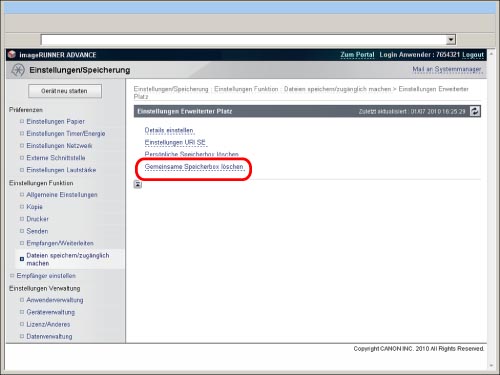Select Empfänger einstellen in the sidebar
This screenshot has height=375, width=500.
46,276
